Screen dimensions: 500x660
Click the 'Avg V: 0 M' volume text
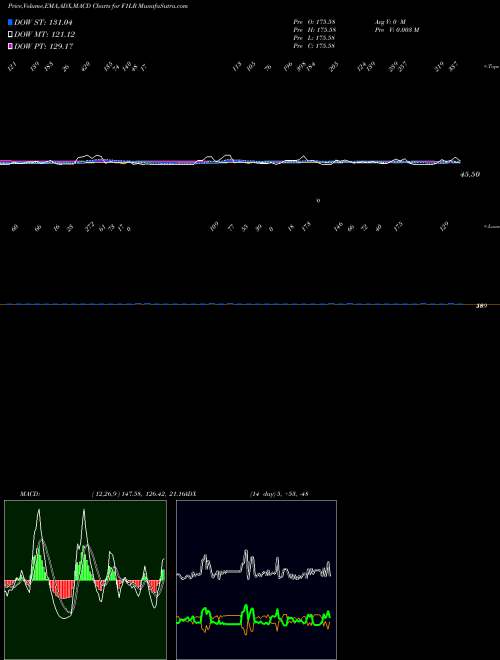click(x=390, y=22)
